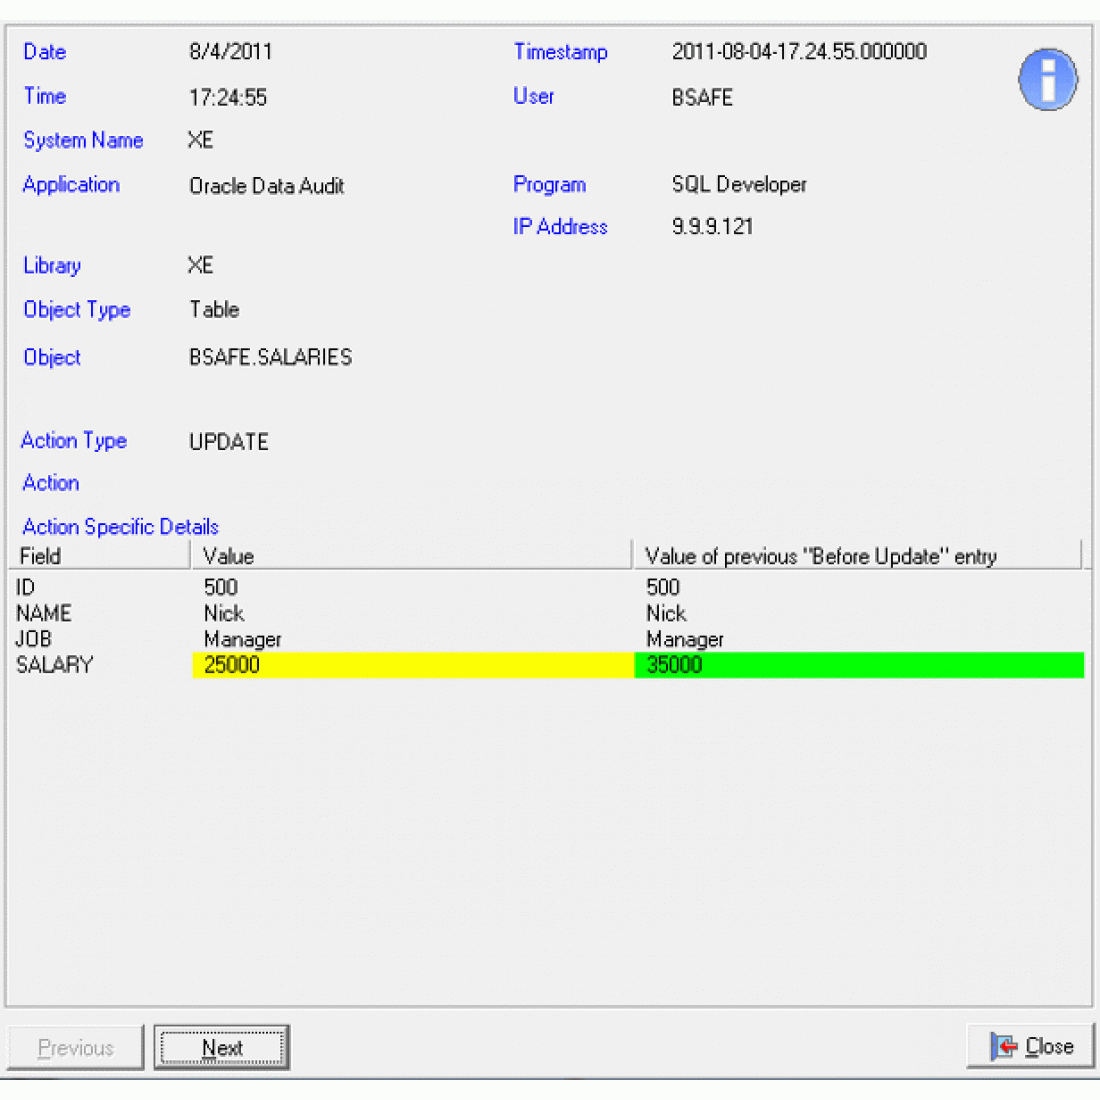Click the Next button
This screenshot has width=1100, height=1100.
[x=222, y=1047]
